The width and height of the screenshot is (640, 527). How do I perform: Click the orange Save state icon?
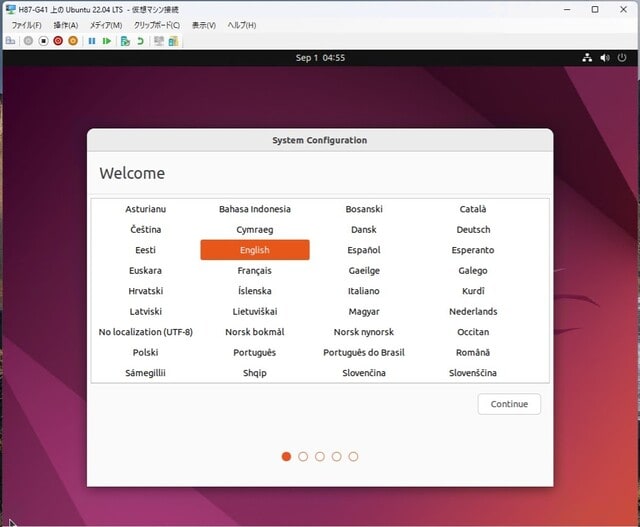pyautogui.click(x=73, y=41)
